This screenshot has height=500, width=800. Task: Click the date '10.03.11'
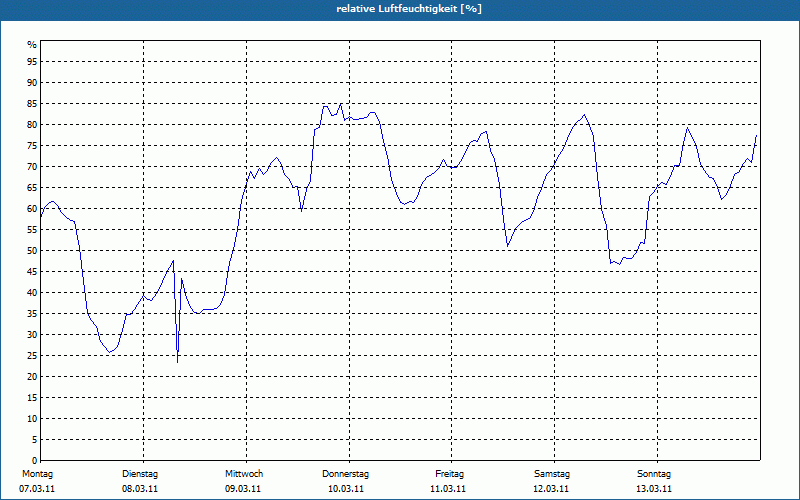346,489
